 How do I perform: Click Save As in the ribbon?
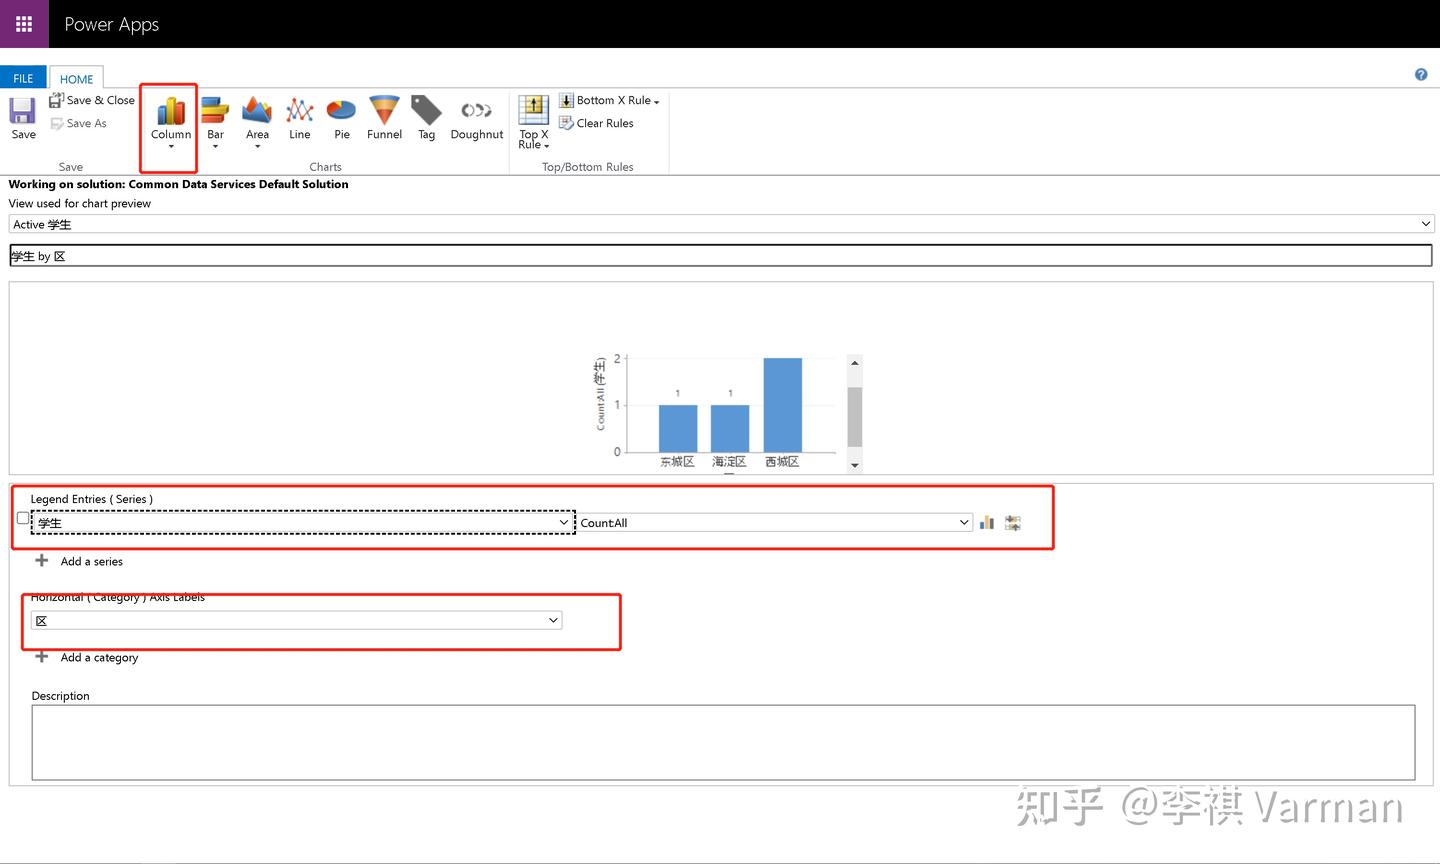79,123
